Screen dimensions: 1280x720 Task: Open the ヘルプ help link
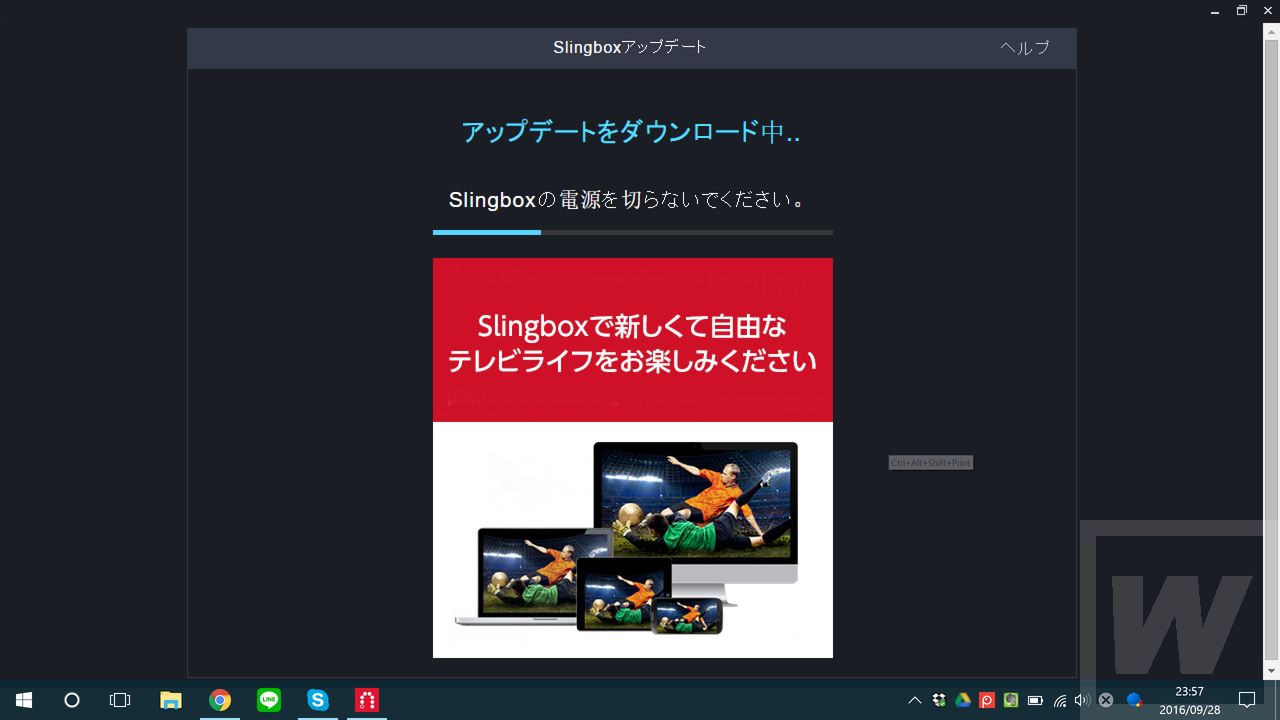click(x=1025, y=48)
